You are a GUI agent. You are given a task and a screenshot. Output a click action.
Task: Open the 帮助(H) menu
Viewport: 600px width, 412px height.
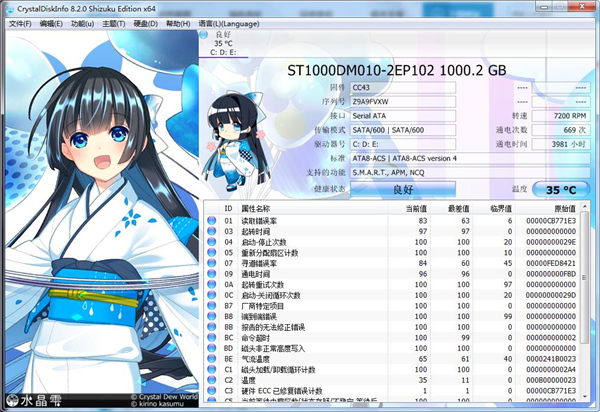[x=178, y=24]
